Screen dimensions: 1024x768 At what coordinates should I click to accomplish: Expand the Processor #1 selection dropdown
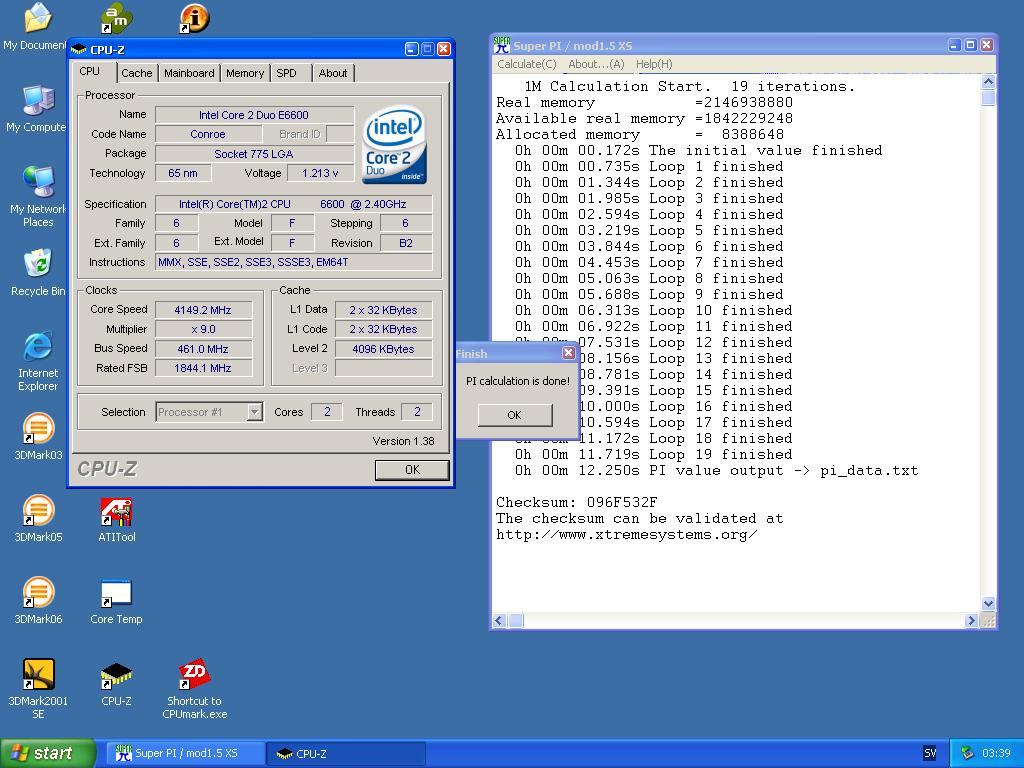255,412
